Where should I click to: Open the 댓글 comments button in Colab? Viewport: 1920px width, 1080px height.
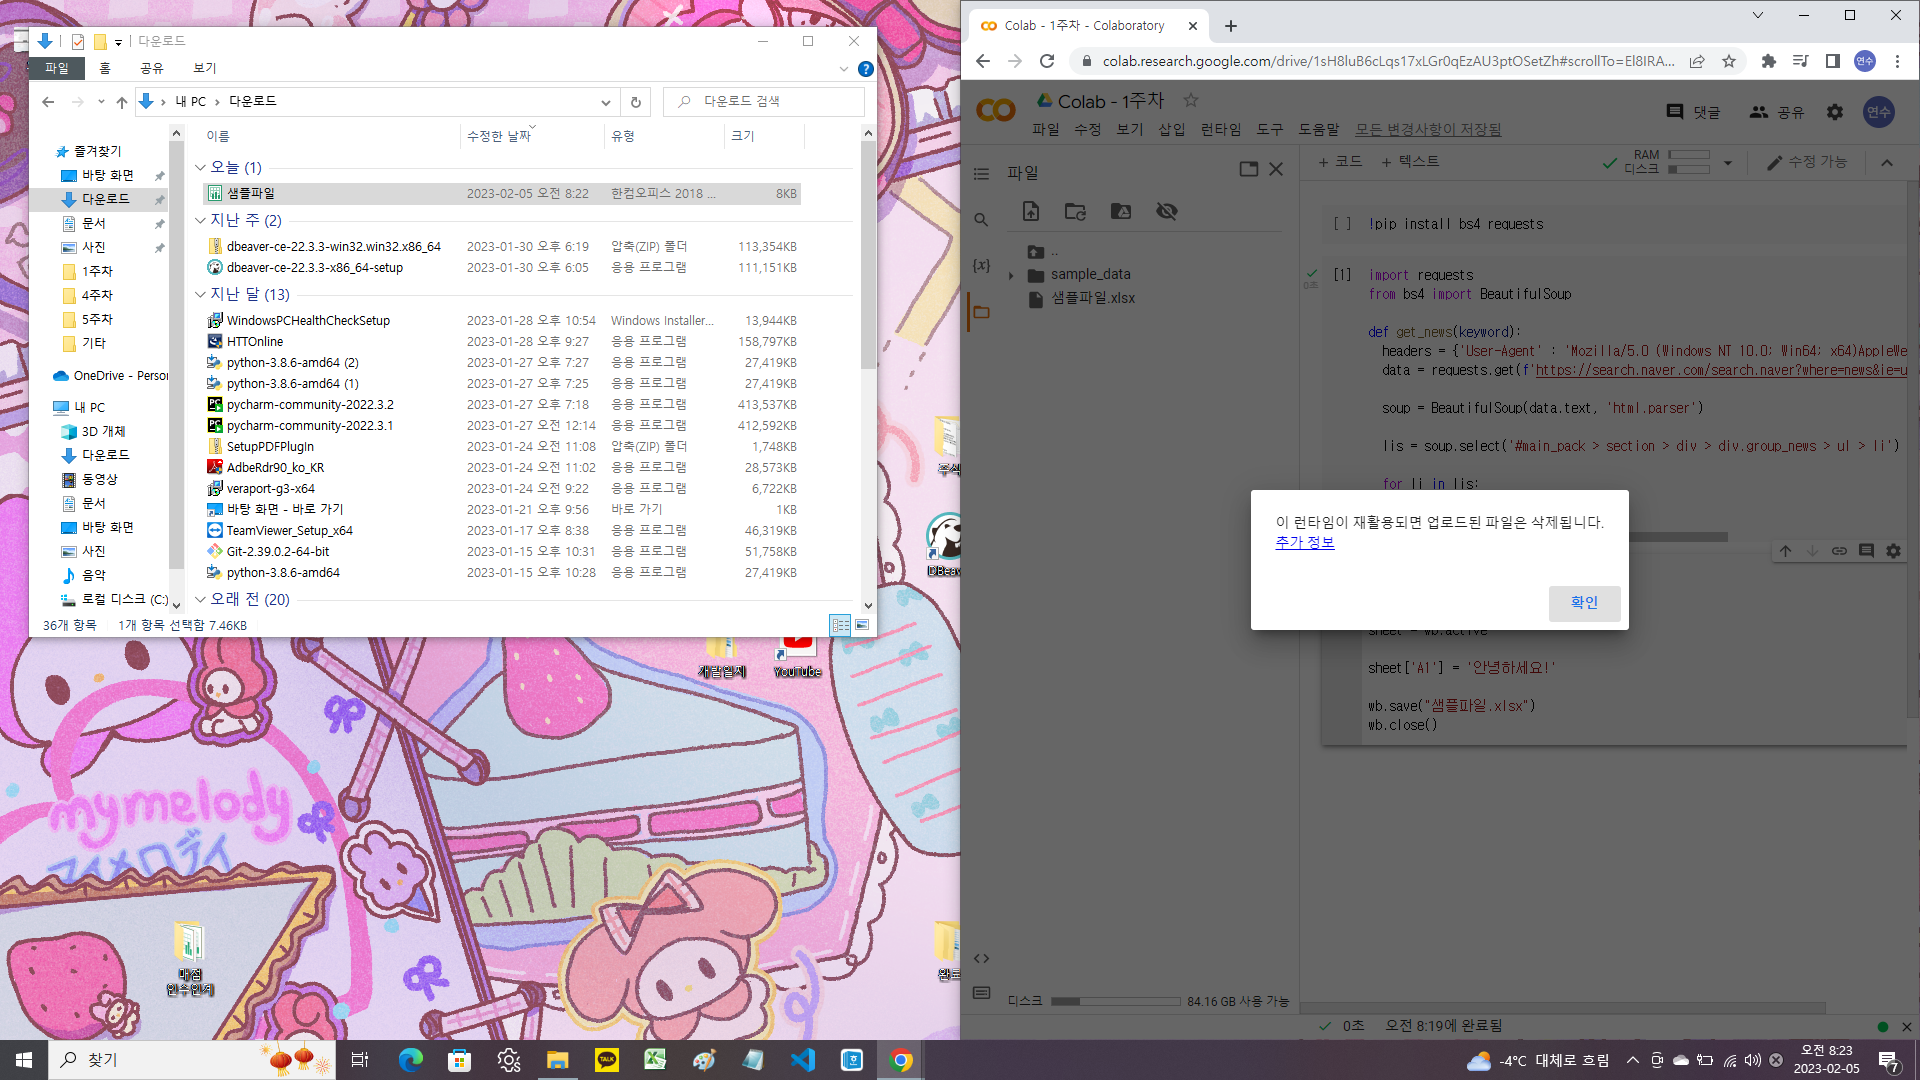pyautogui.click(x=1693, y=112)
